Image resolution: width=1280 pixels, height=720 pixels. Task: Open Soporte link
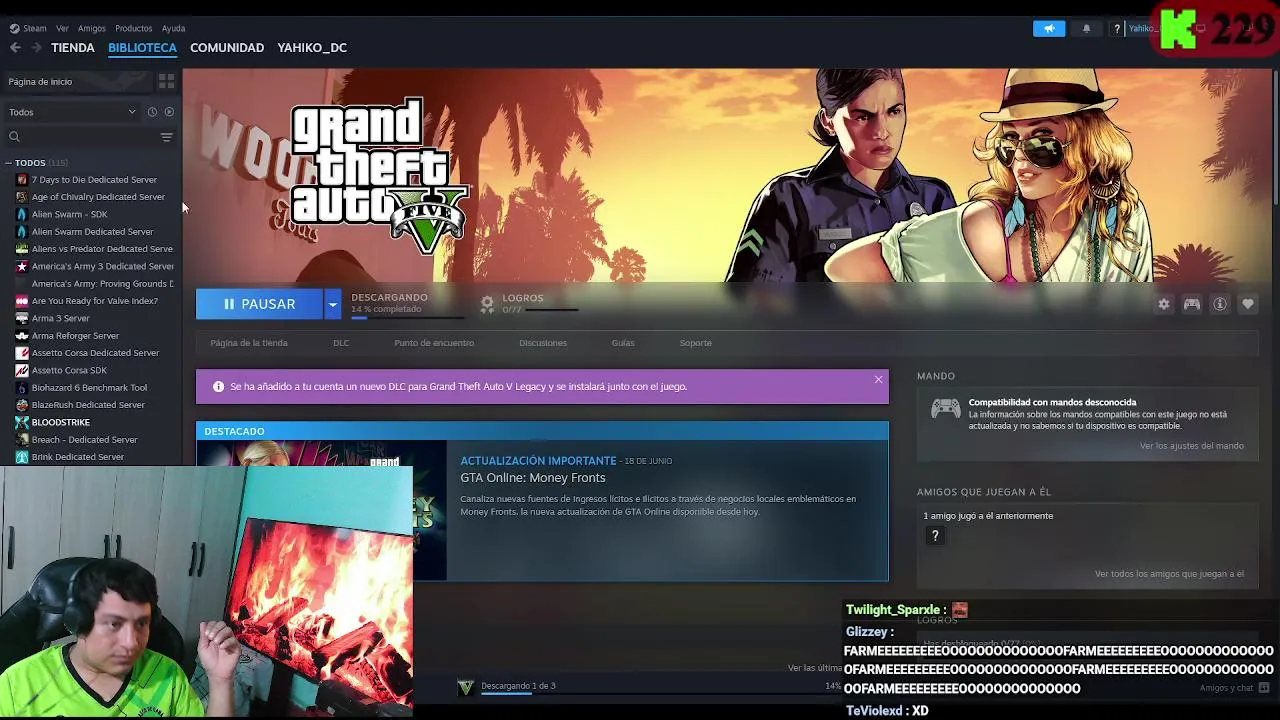(696, 343)
